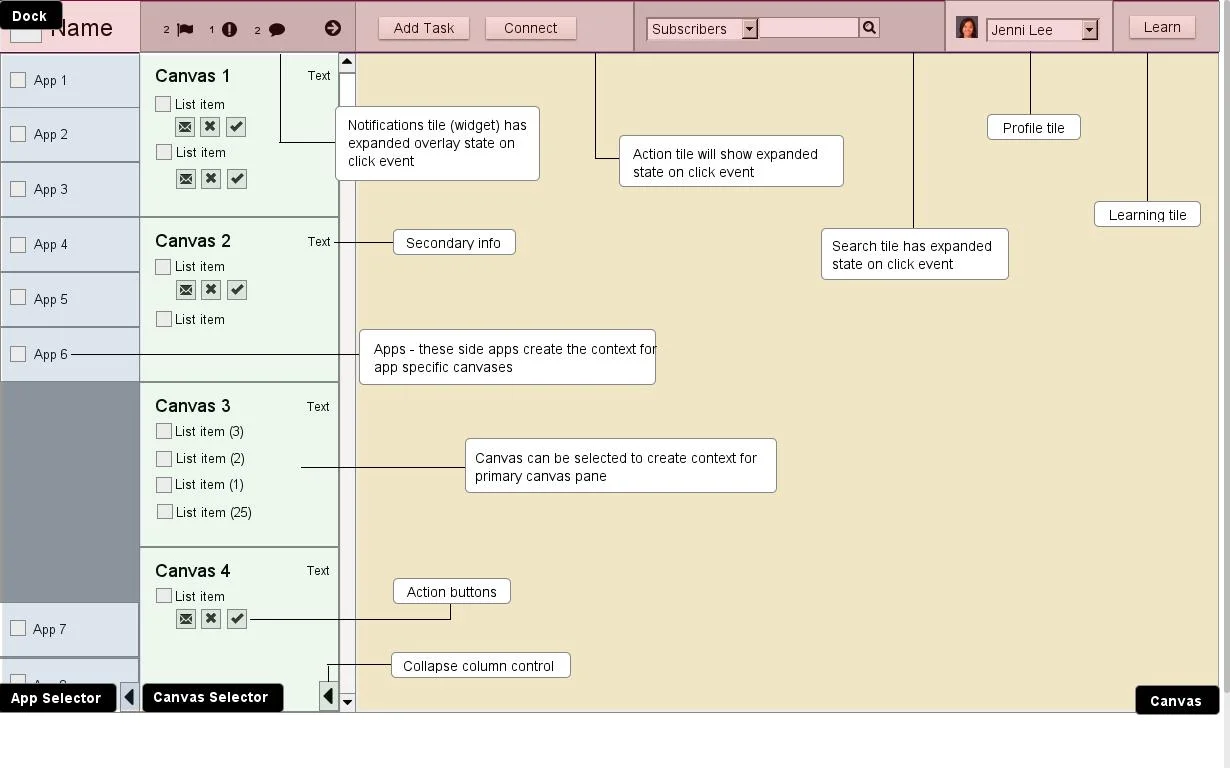Click Jenni Lee's profile avatar

[x=967, y=27]
